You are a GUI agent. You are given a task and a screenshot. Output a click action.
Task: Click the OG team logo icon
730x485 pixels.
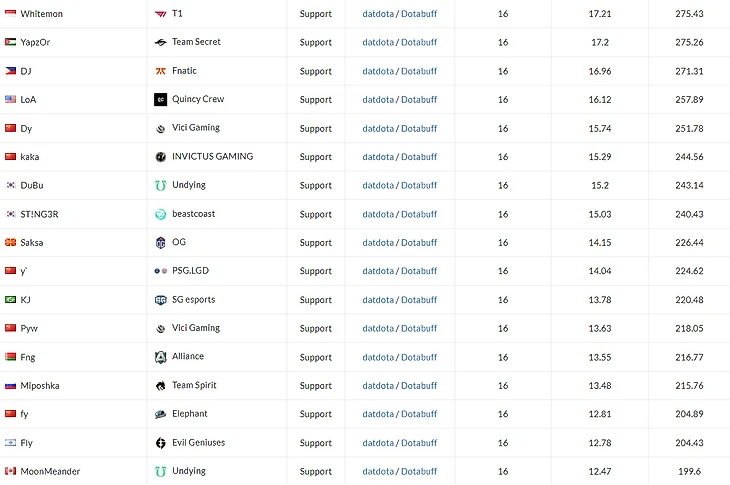(x=161, y=242)
